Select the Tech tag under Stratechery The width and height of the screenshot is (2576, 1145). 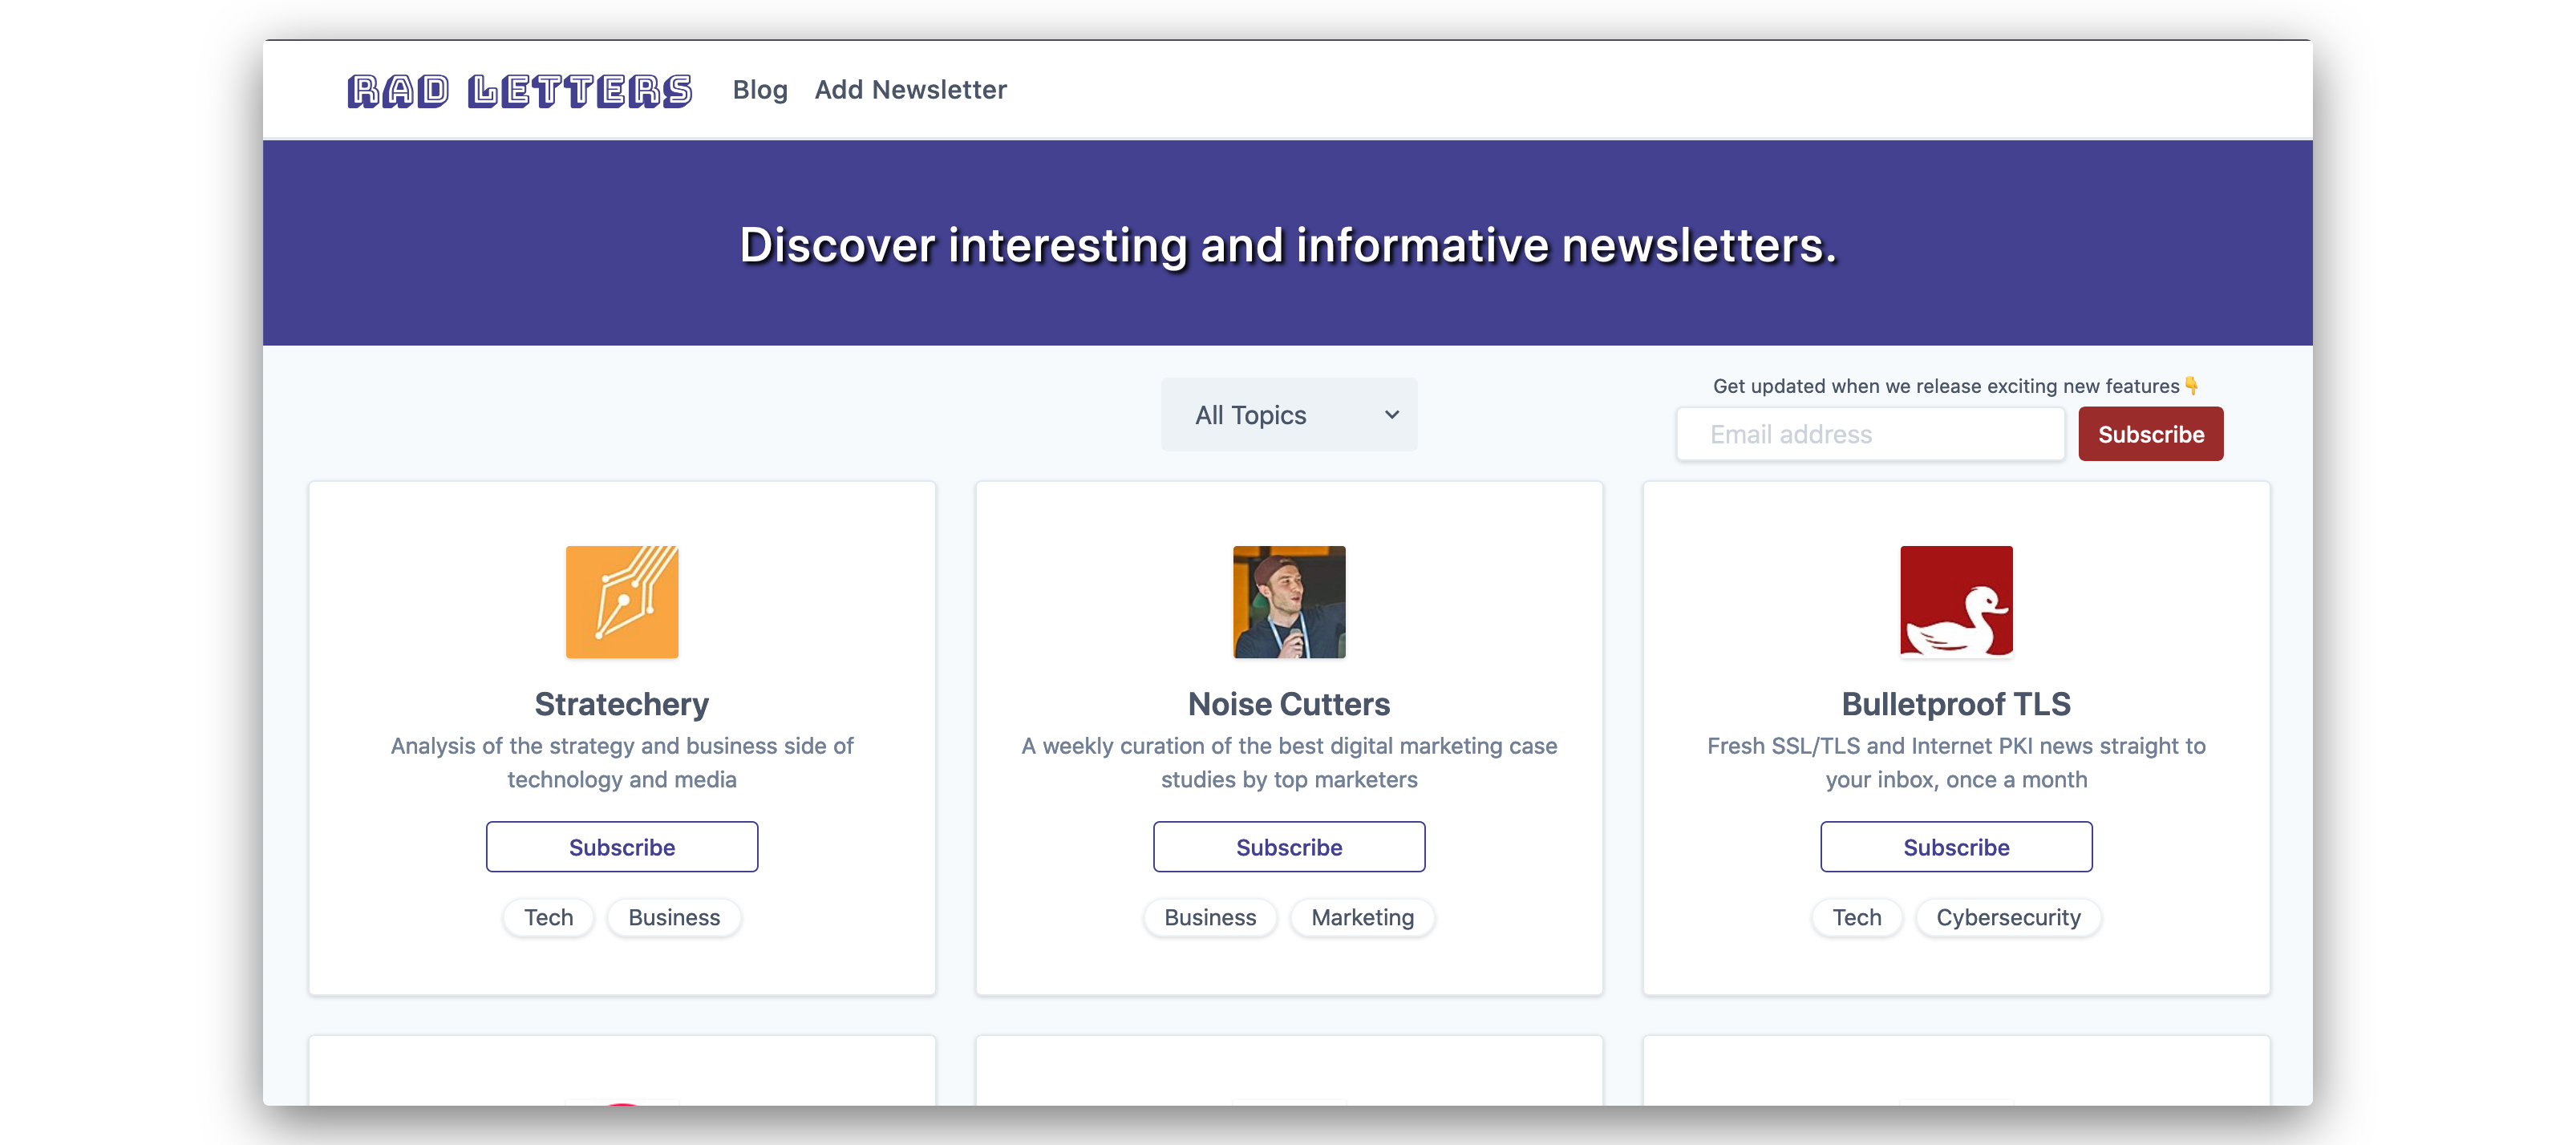[549, 917]
